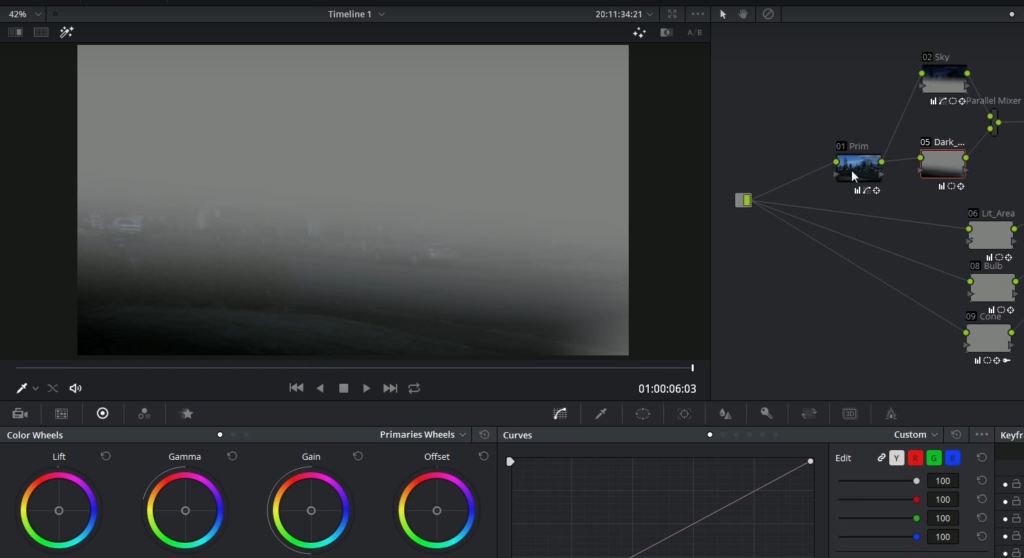
Task: Open the viewer zoom 42% dropdown
Action: pos(25,14)
